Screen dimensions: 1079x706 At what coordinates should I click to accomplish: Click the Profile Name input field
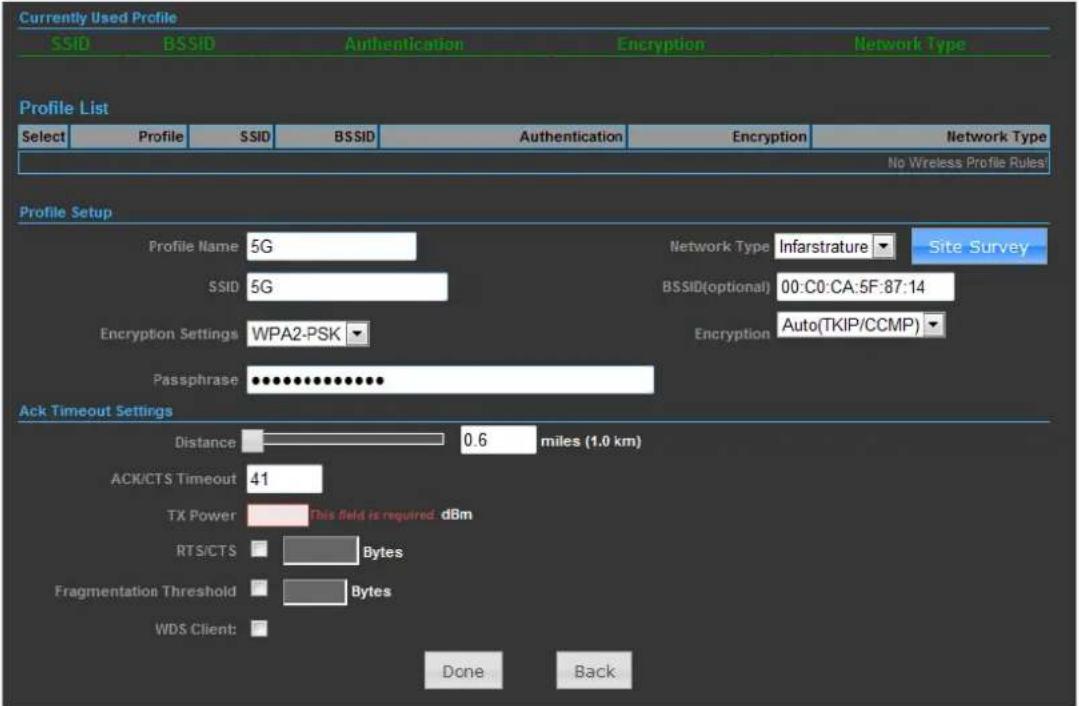[x=332, y=246]
